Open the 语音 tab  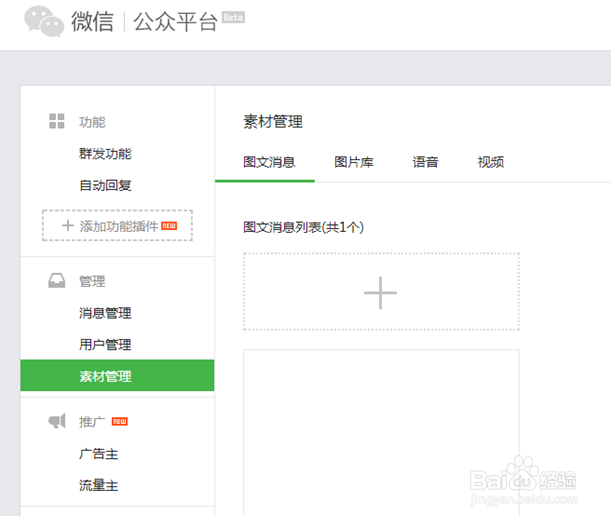pos(425,162)
